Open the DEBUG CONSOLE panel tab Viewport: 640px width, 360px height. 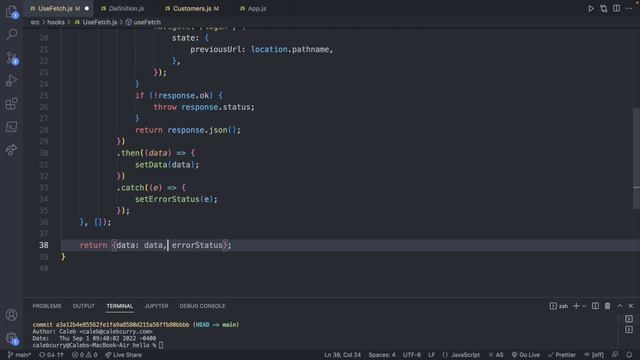[x=202, y=306]
